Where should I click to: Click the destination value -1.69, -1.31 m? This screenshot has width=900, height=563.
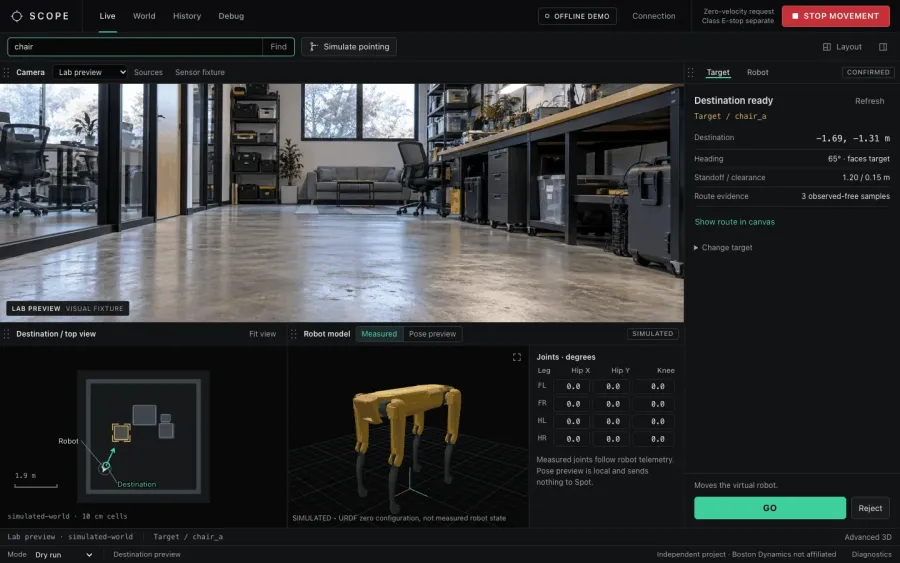pos(852,138)
